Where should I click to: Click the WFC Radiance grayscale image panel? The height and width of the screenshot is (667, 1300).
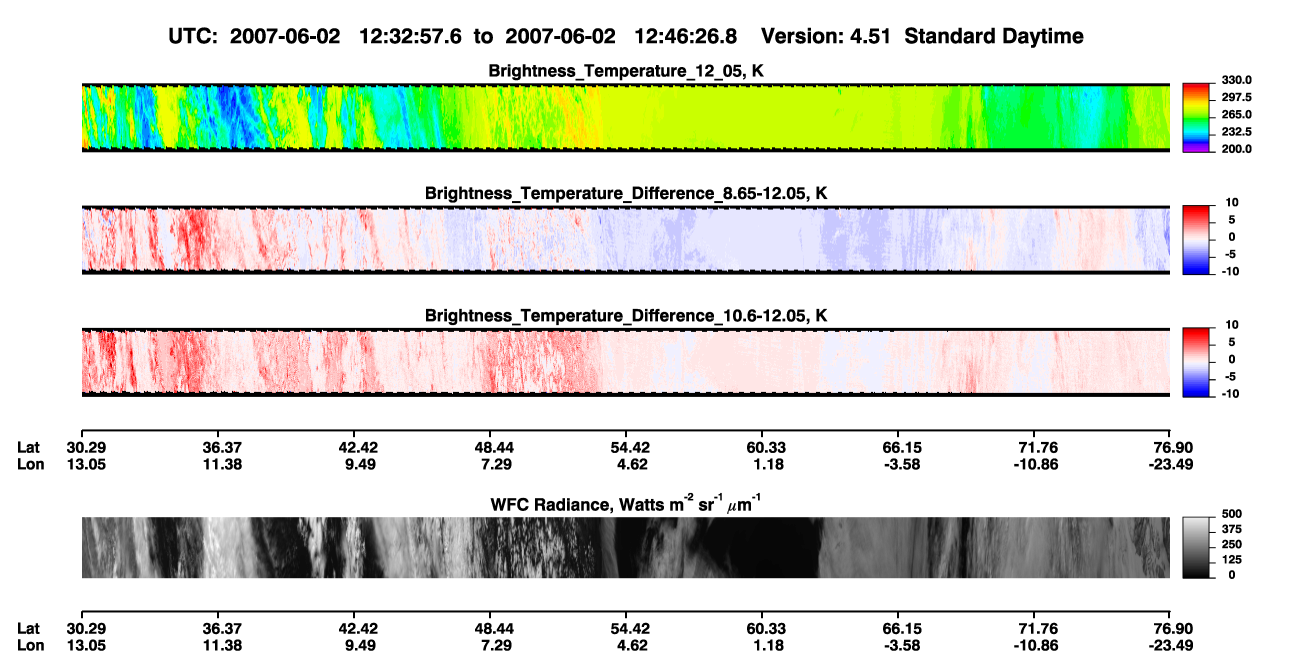pyautogui.click(x=625, y=547)
